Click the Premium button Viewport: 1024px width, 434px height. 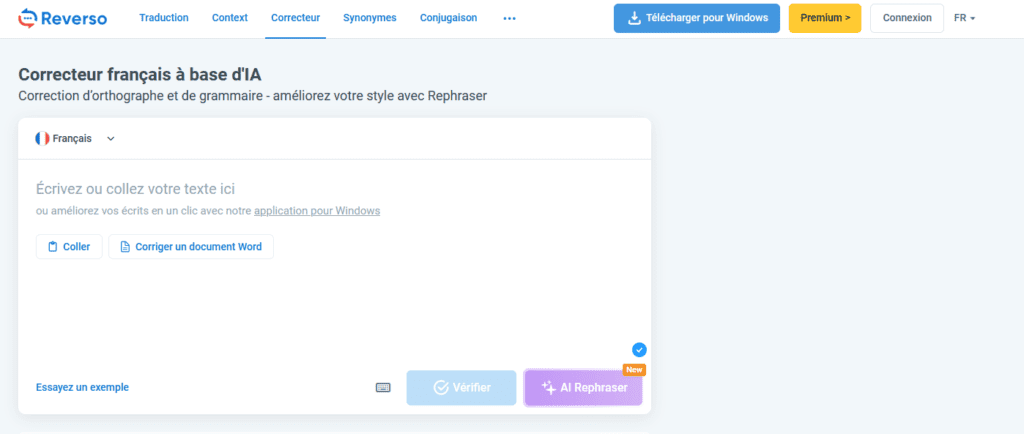coord(824,18)
